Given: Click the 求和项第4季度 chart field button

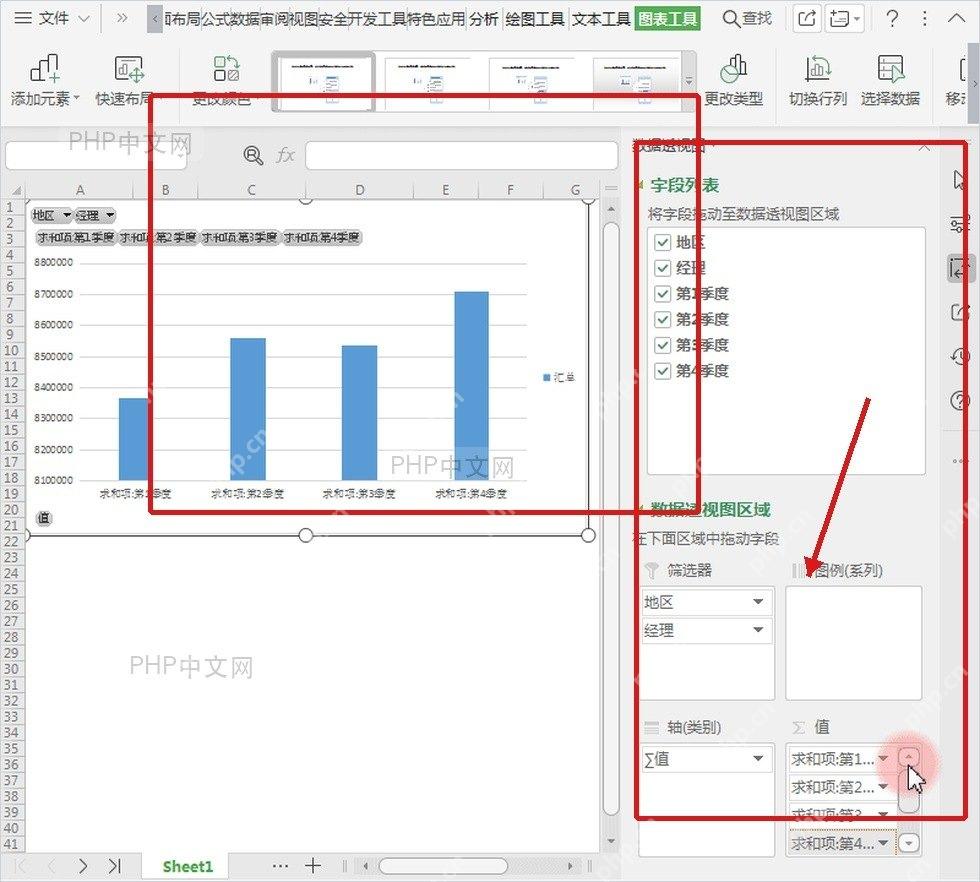Looking at the screenshot, I should coord(322,238).
